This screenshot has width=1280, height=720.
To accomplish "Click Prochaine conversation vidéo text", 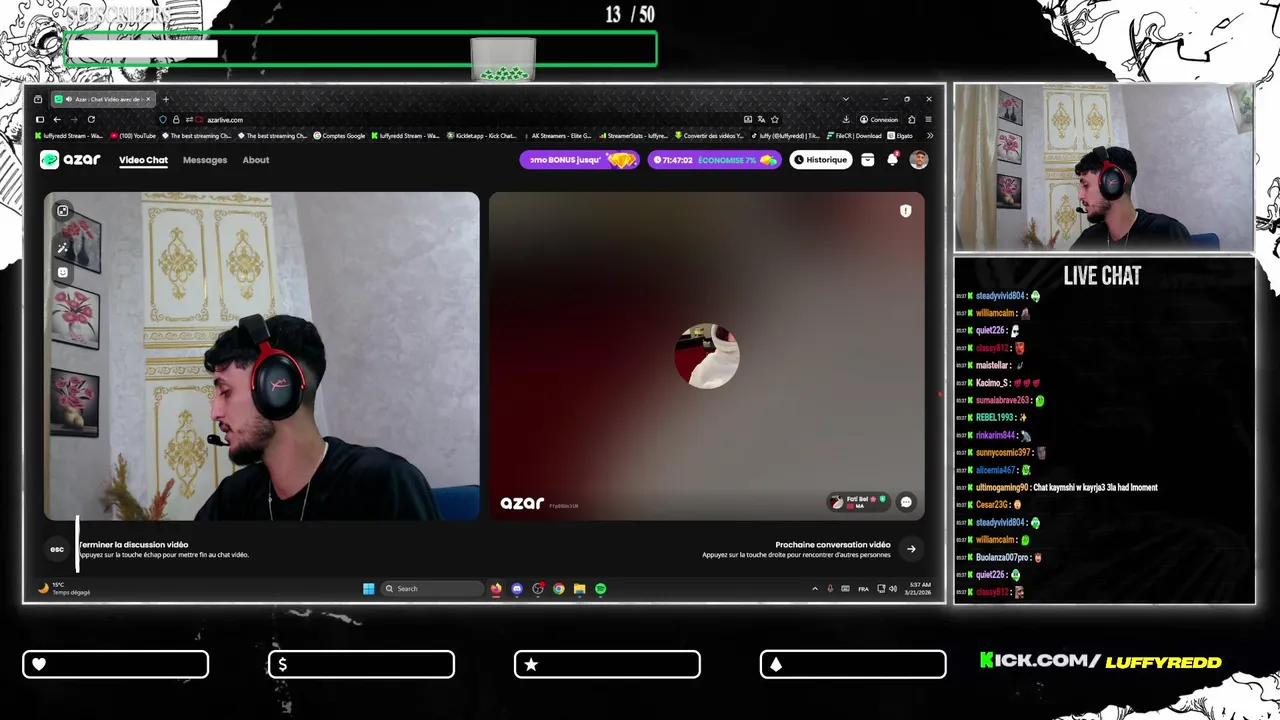I will (x=833, y=545).
